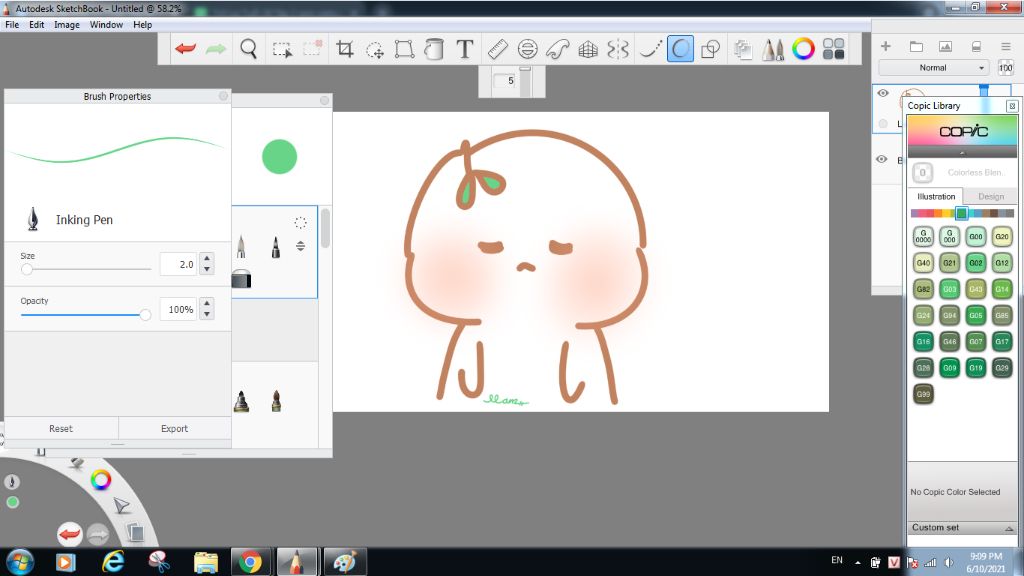Screen dimensions: 1024x576
Task: Select the rectangular Selection tool
Action: tap(282, 50)
